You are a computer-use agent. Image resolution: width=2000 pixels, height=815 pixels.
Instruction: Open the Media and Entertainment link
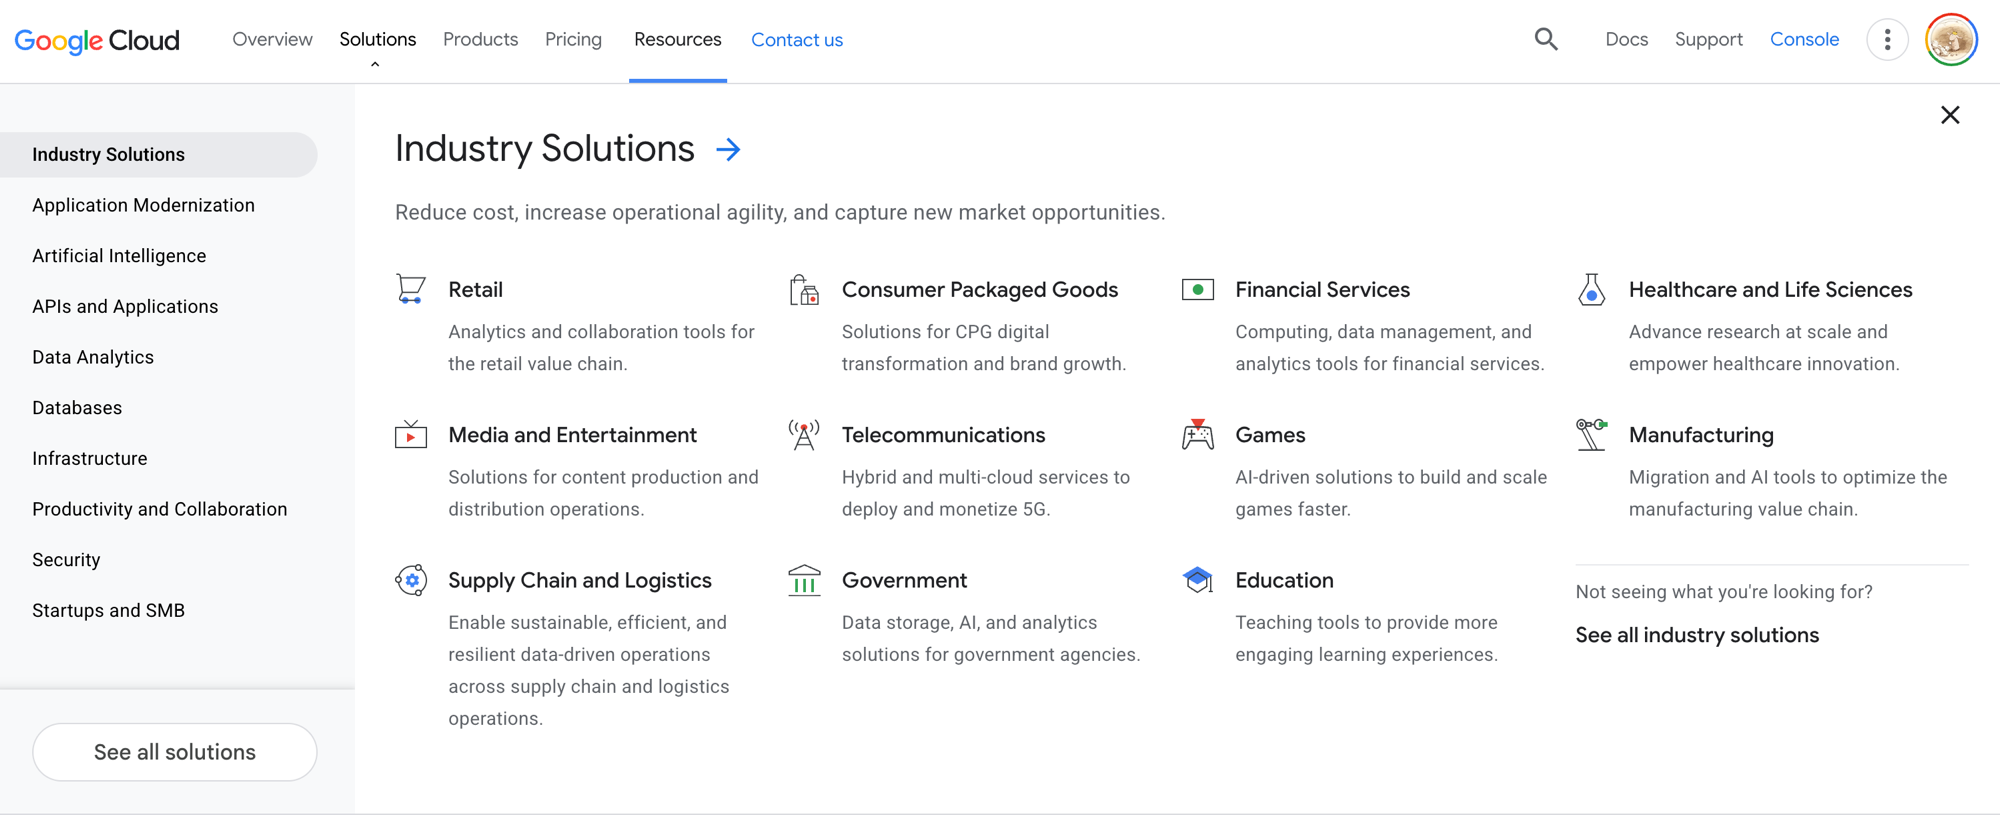pos(572,434)
